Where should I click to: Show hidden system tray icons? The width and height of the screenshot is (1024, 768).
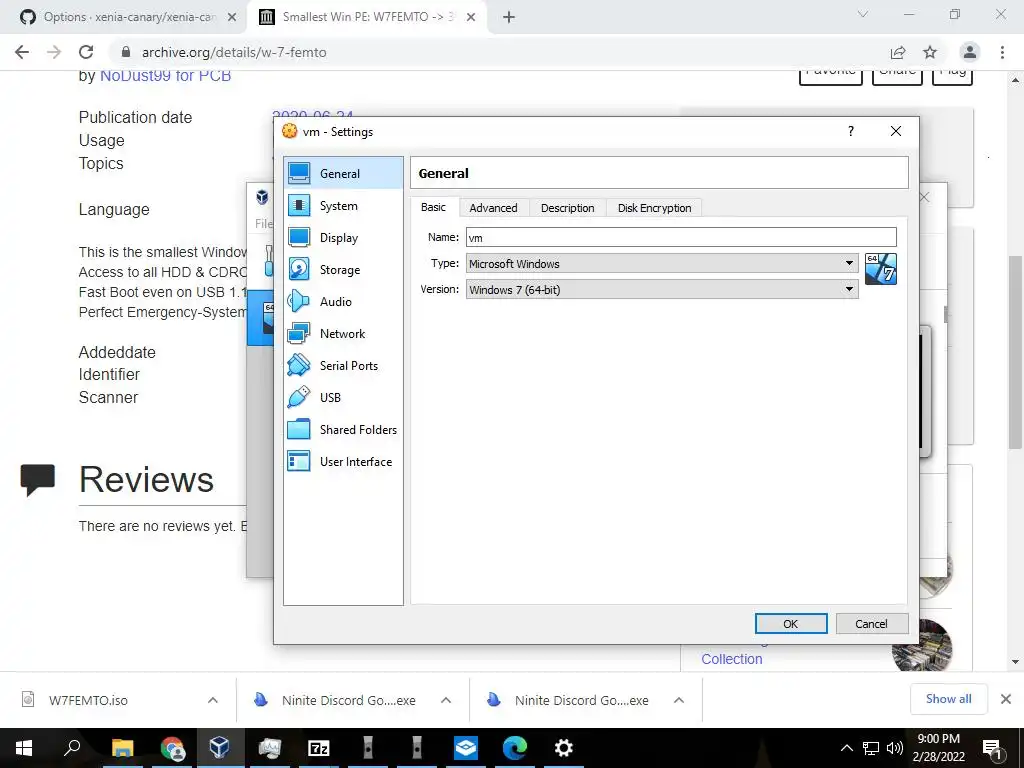click(x=846, y=748)
